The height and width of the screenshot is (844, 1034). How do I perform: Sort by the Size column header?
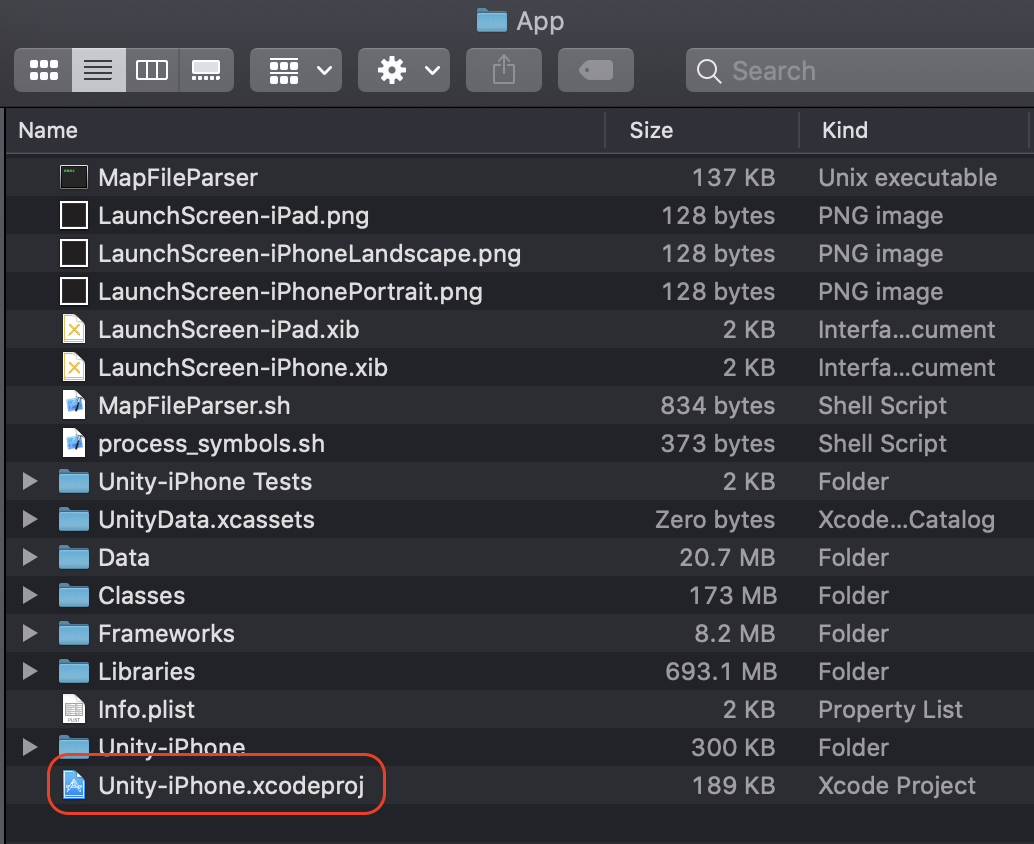pyautogui.click(x=651, y=131)
